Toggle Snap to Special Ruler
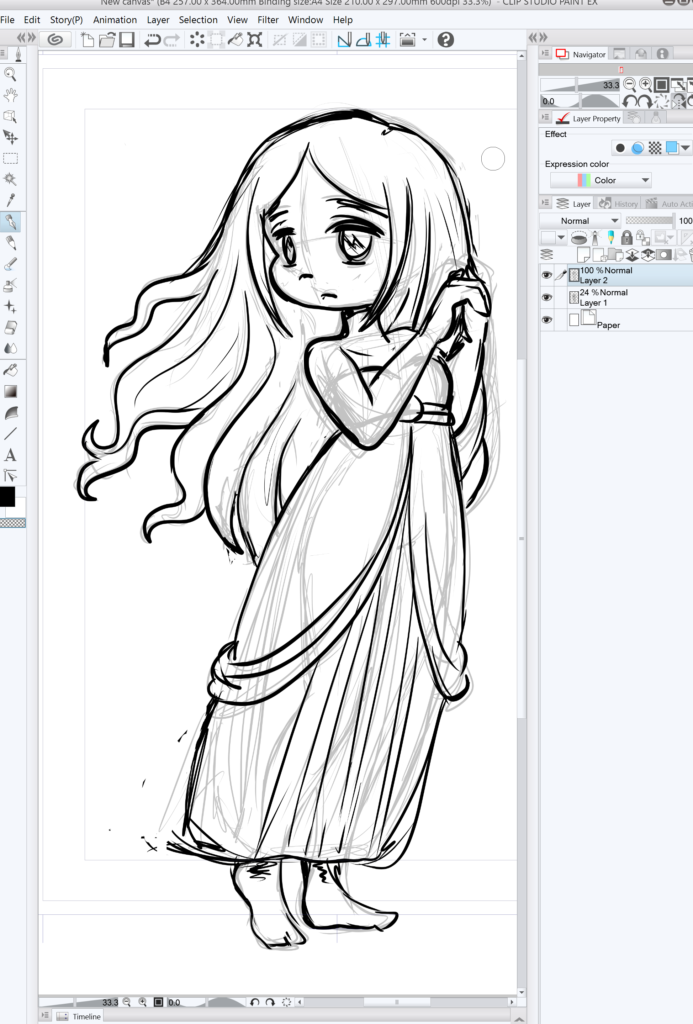693x1024 pixels. tap(364, 40)
